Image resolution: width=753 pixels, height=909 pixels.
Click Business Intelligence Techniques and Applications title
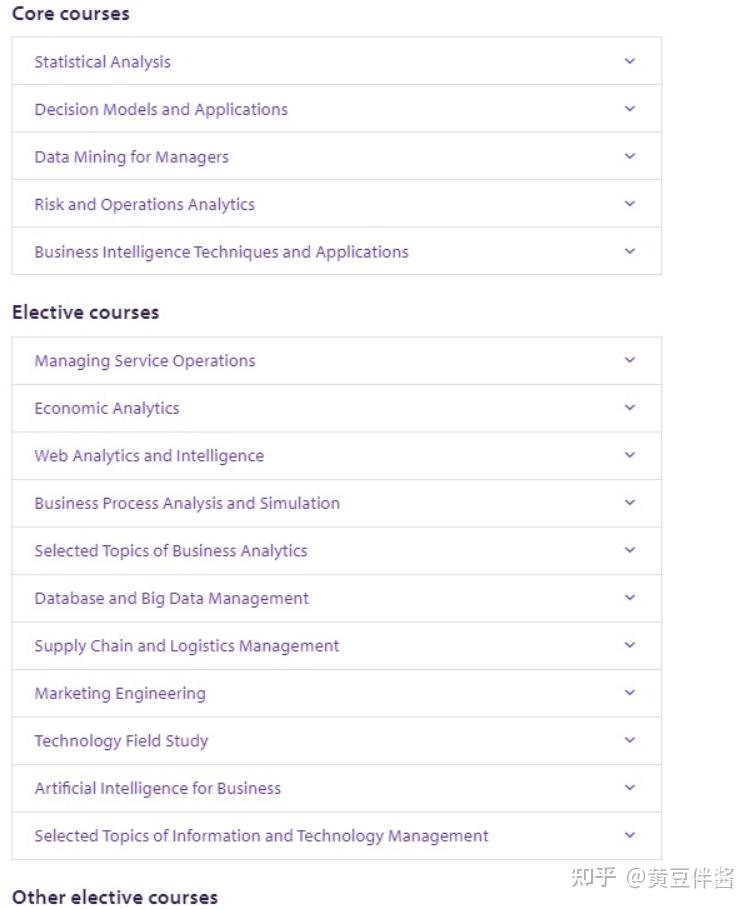[x=221, y=252]
